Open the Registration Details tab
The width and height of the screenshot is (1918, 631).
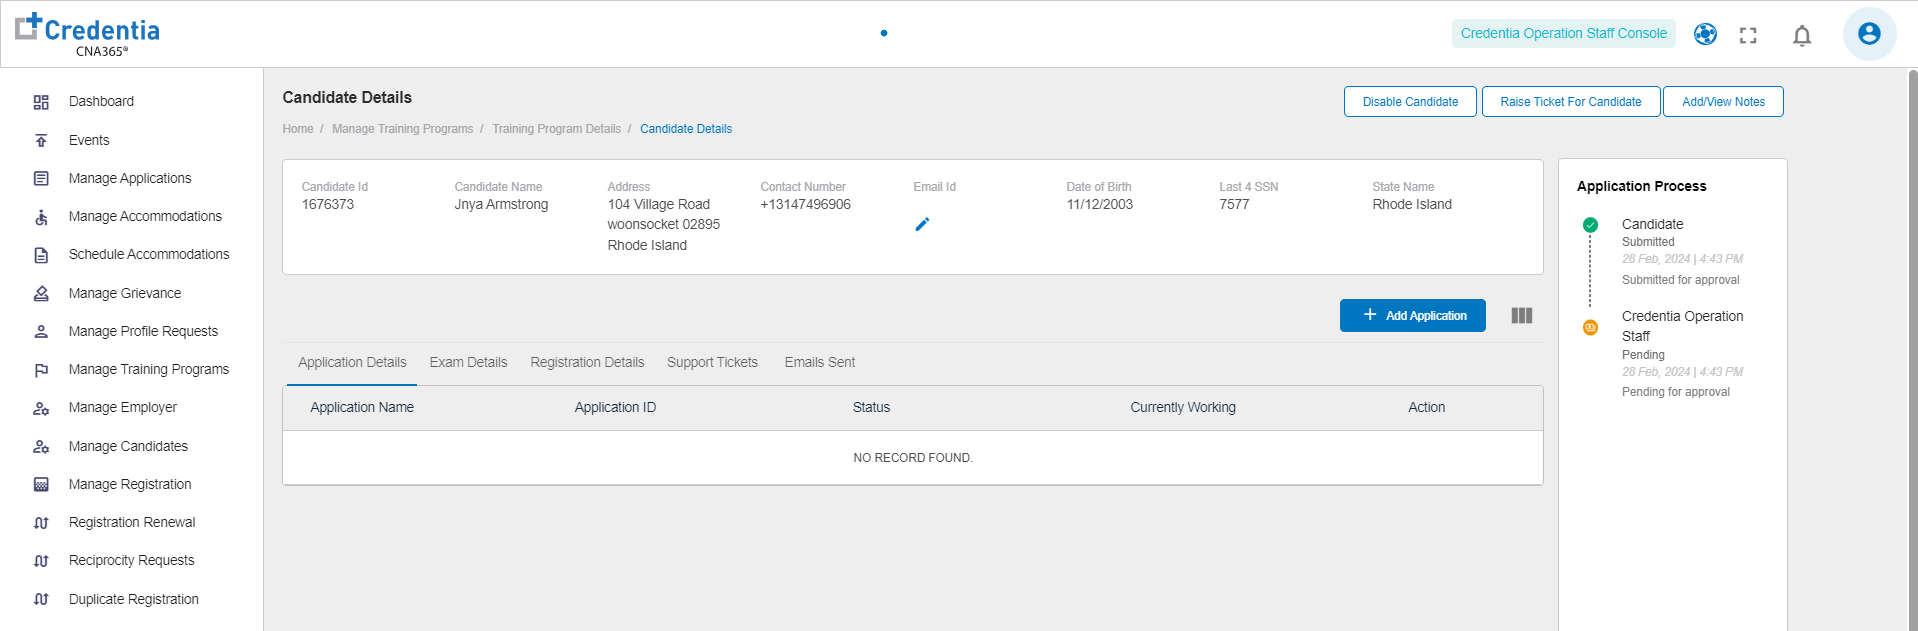click(587, 363)
